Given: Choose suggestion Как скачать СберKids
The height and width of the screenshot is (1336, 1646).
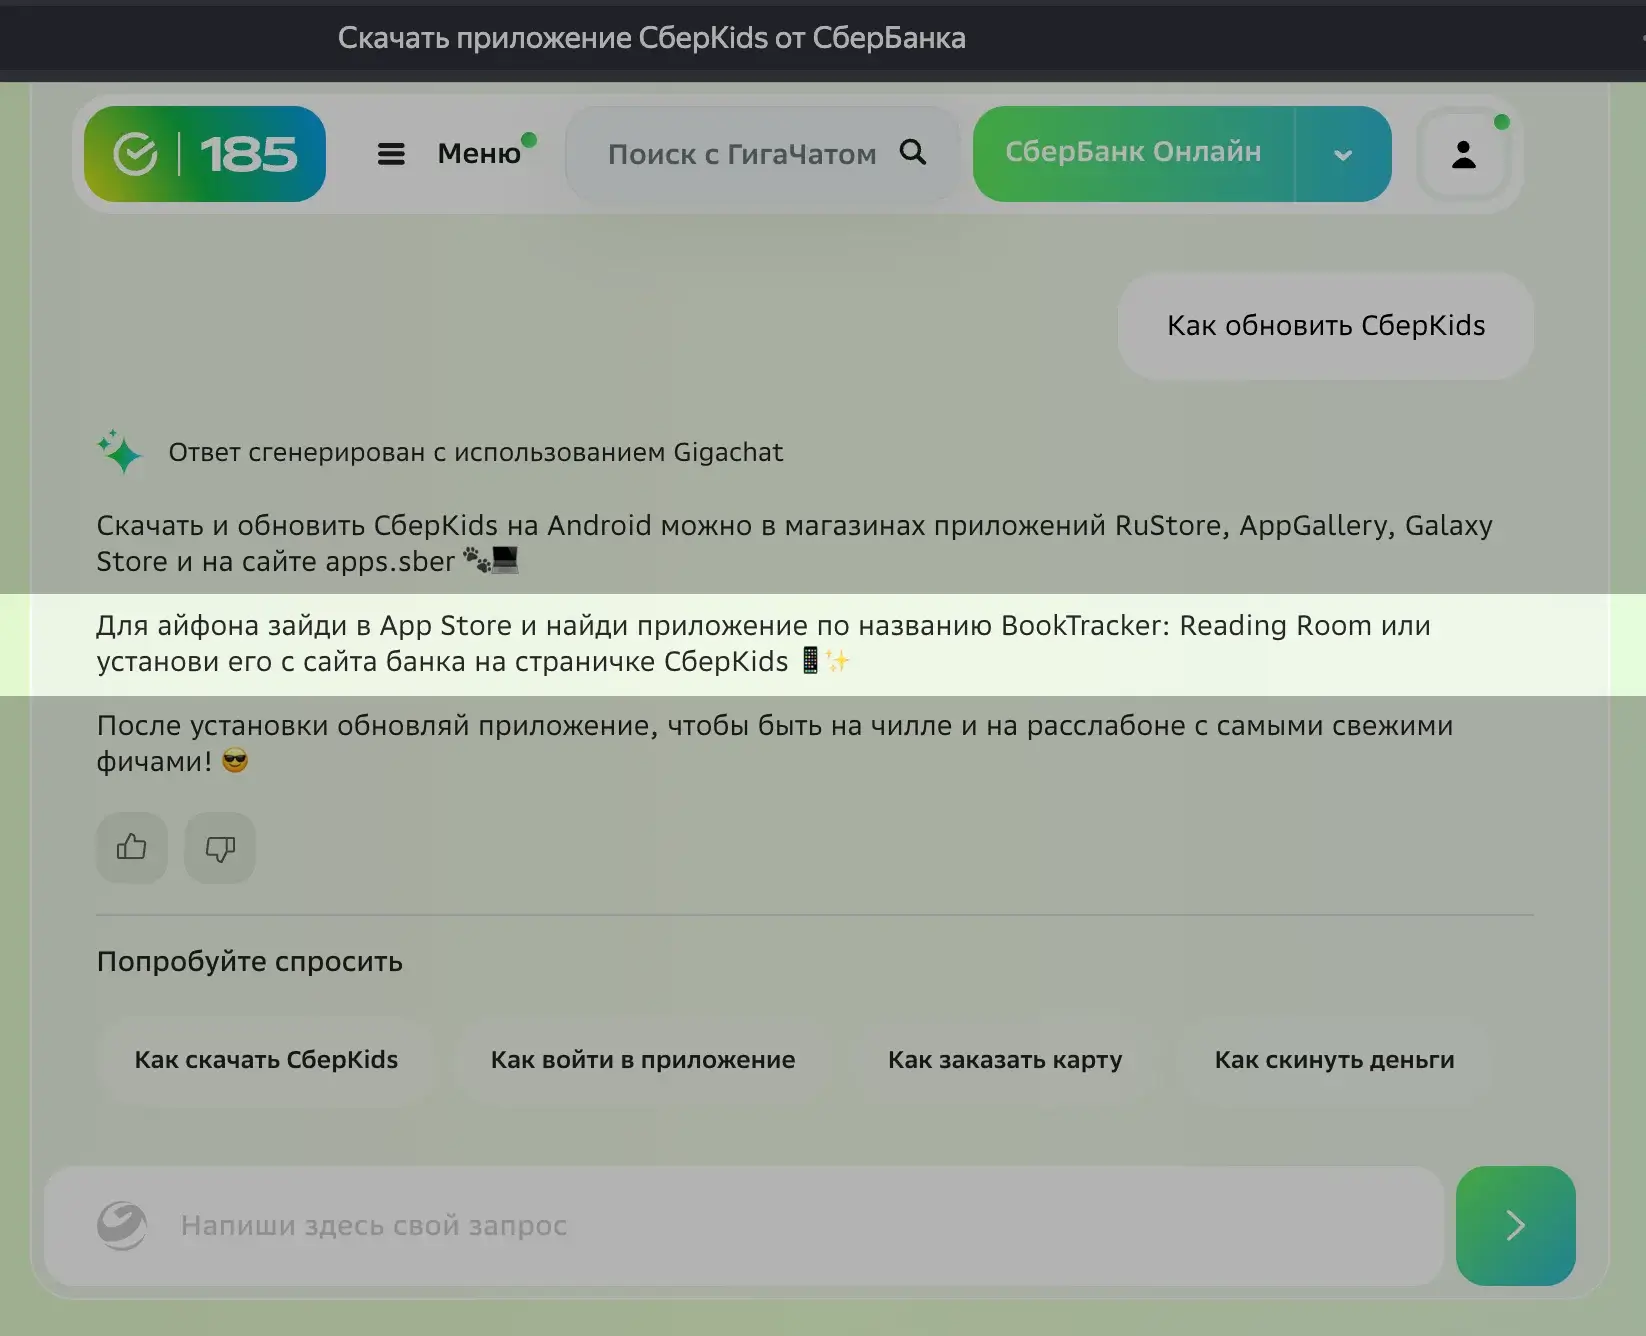Looking at the screenshot, I should click(x=266, y=1060).
